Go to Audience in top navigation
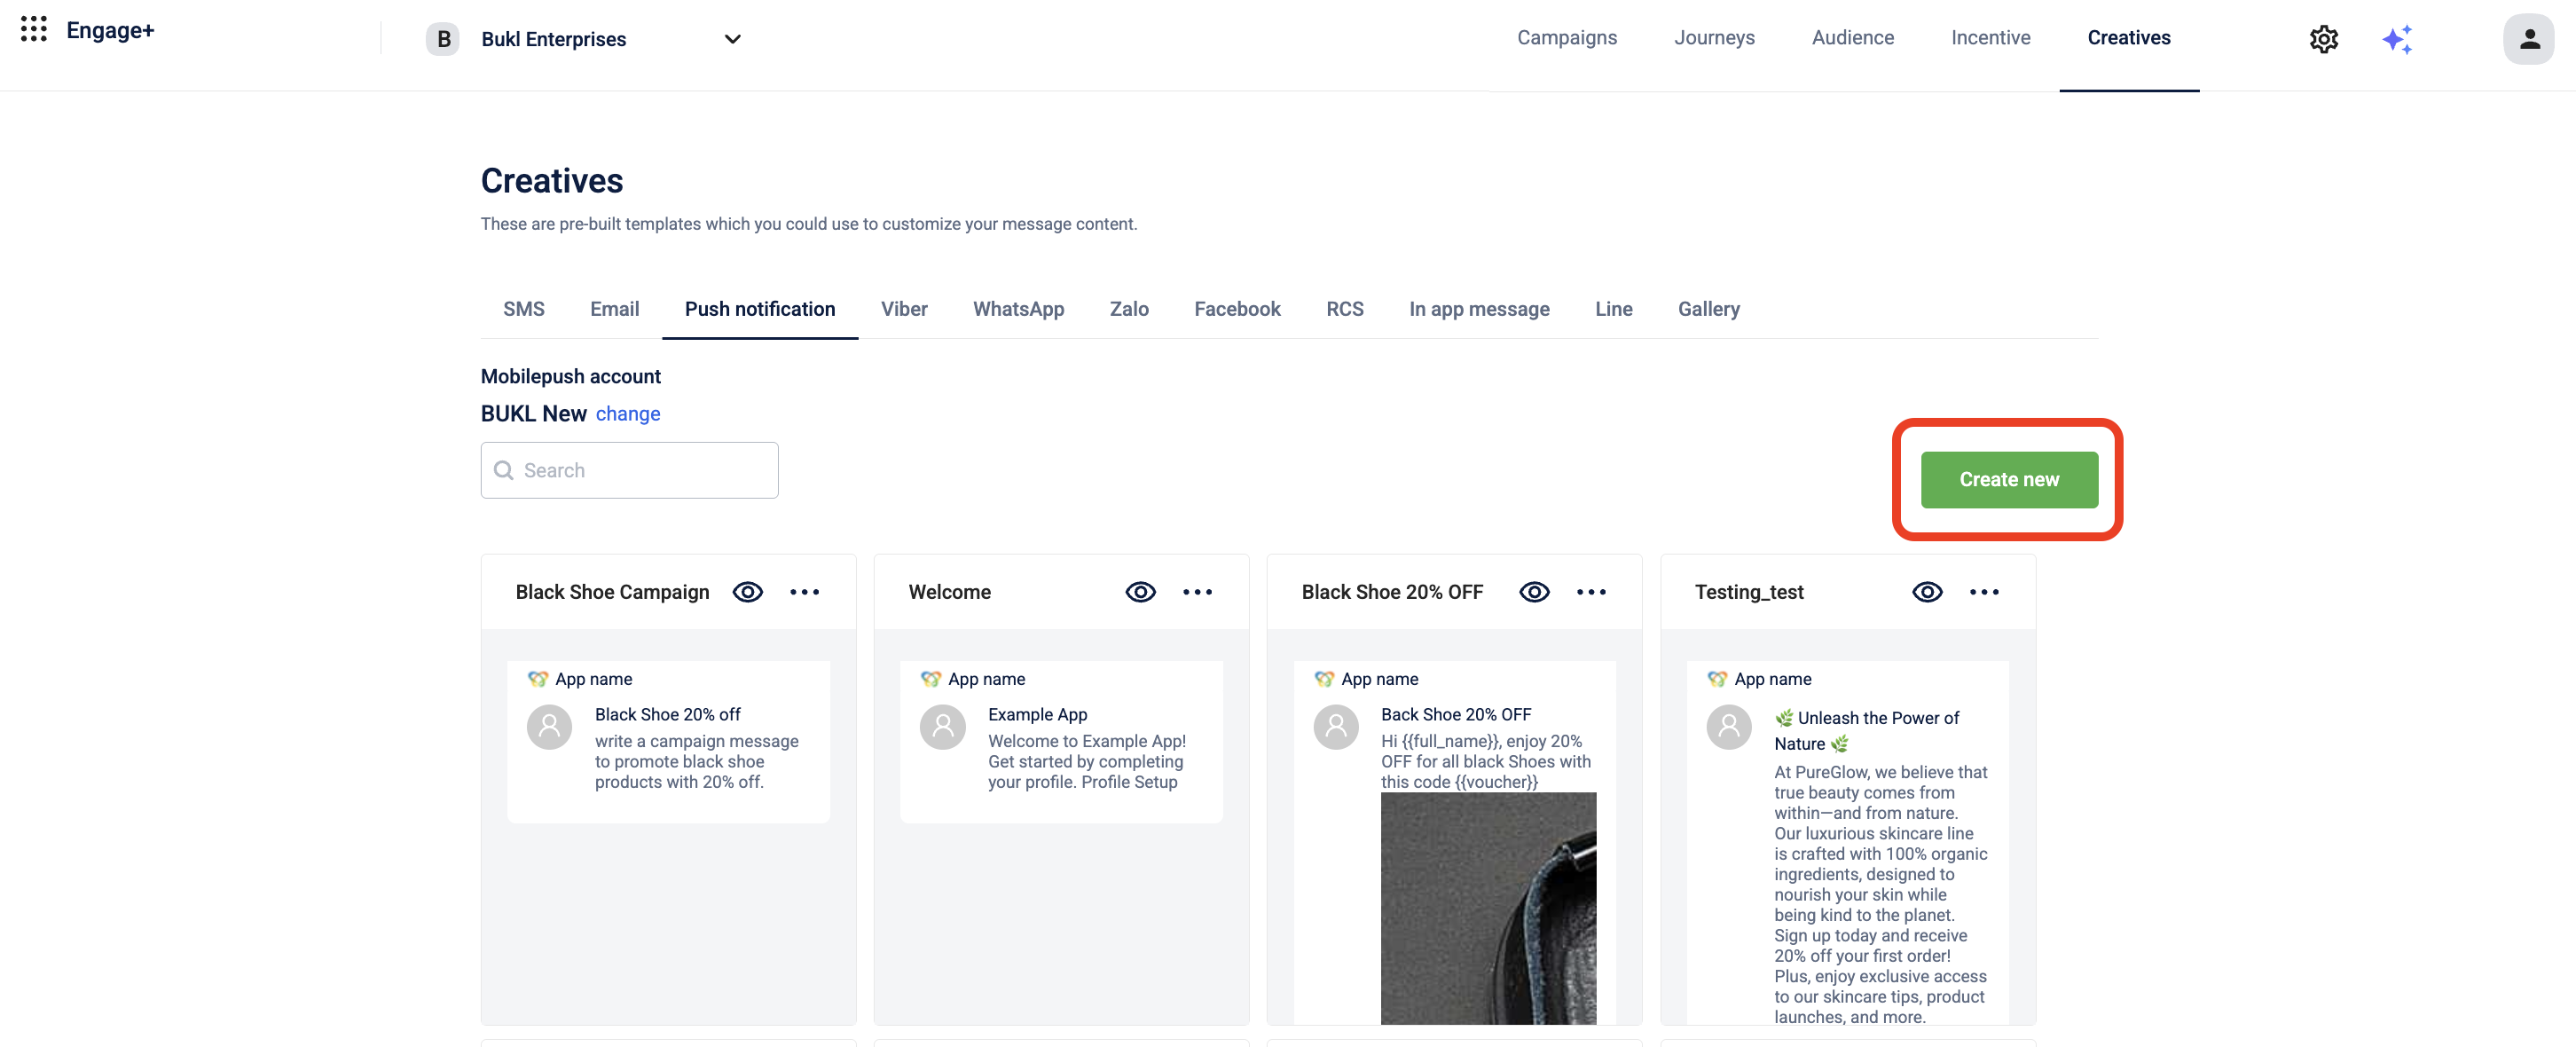This screenshot has width=2576, height=1047. (1852, 38)
